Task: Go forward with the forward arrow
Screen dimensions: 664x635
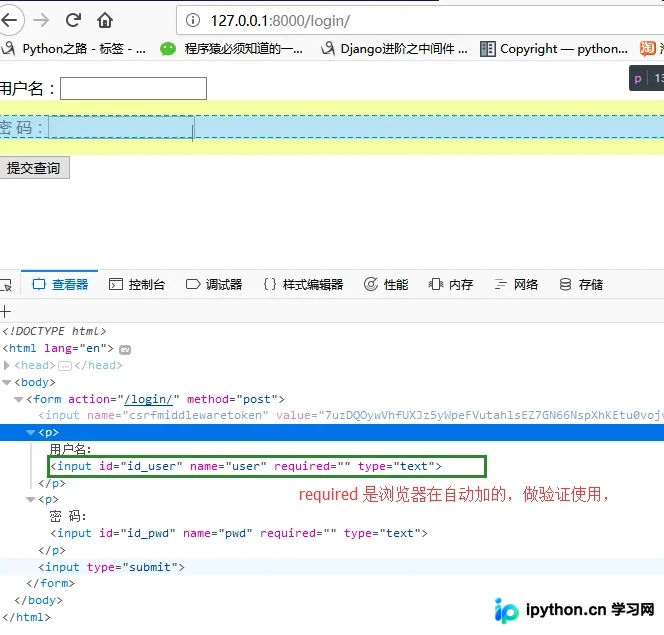Action: (41, 20)
